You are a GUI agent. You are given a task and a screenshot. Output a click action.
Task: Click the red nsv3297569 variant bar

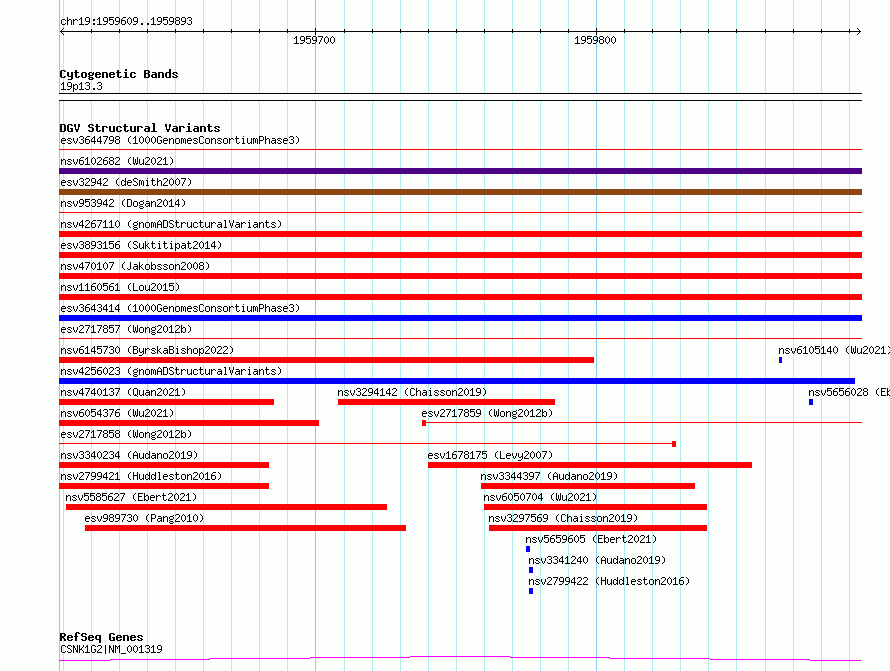click(x=598, y=528)
